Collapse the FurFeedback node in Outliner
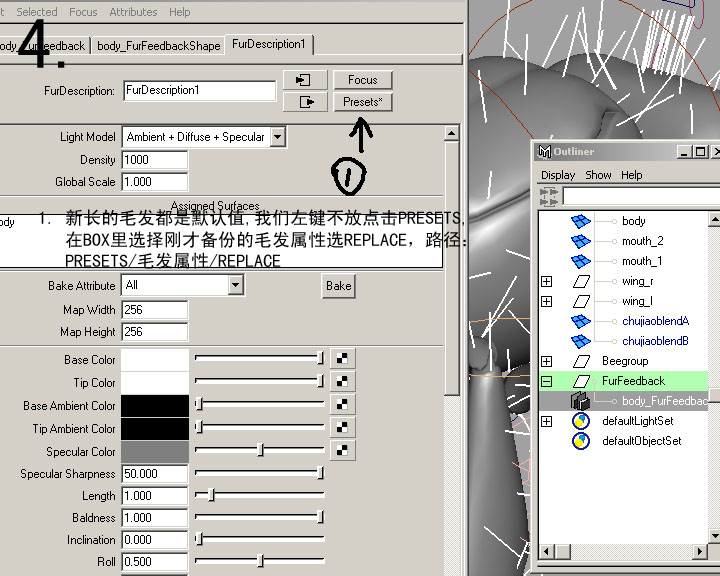Viewport: 720px width, 576px height. [546, 381]
